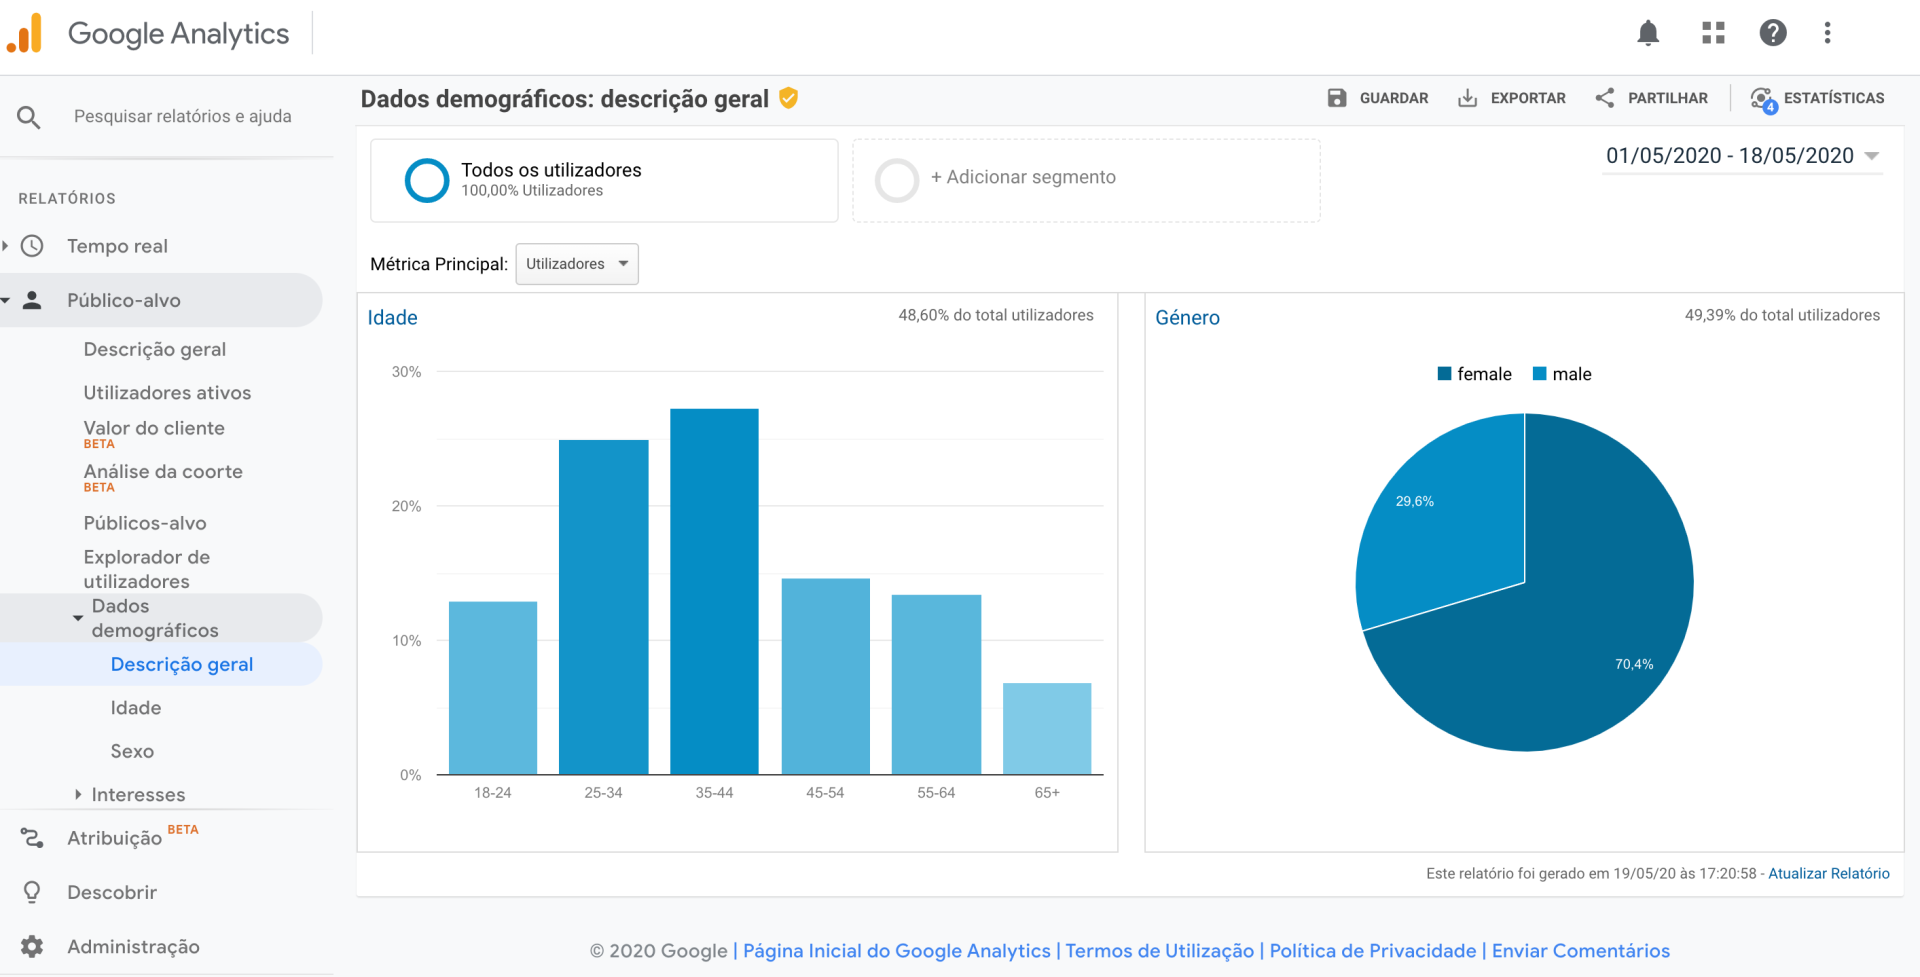1920x977 pixels.
Task: Click the 18-24 age bar
Action: pos(493,688)
